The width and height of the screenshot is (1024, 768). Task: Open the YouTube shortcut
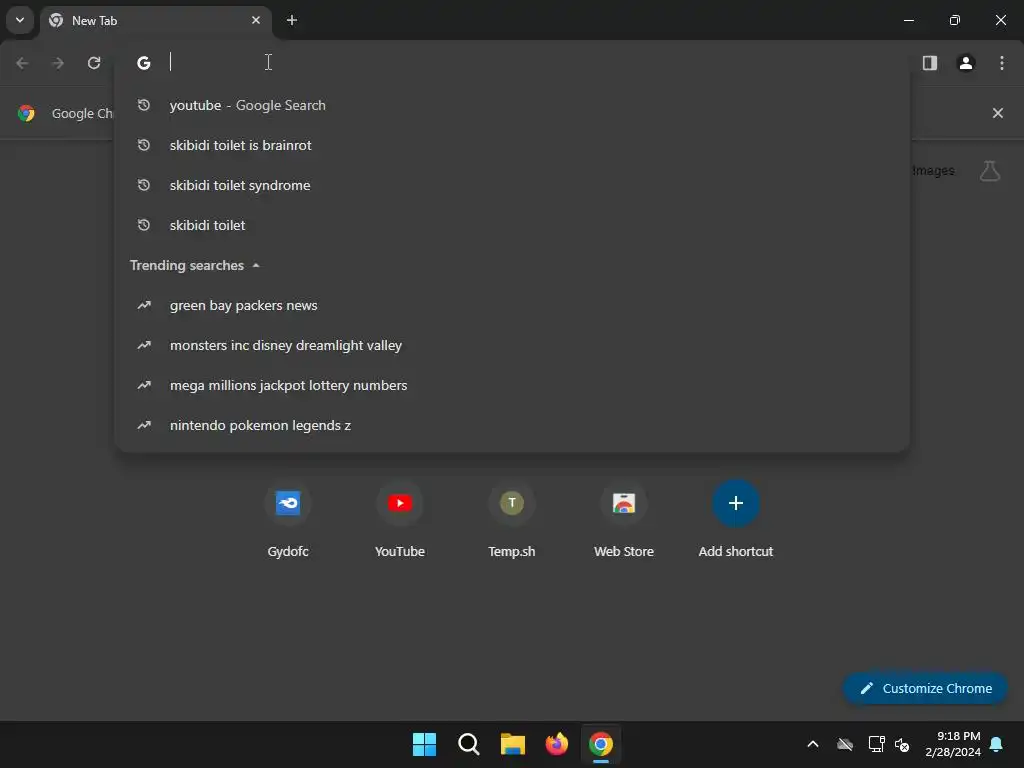[x=400, y=521]
